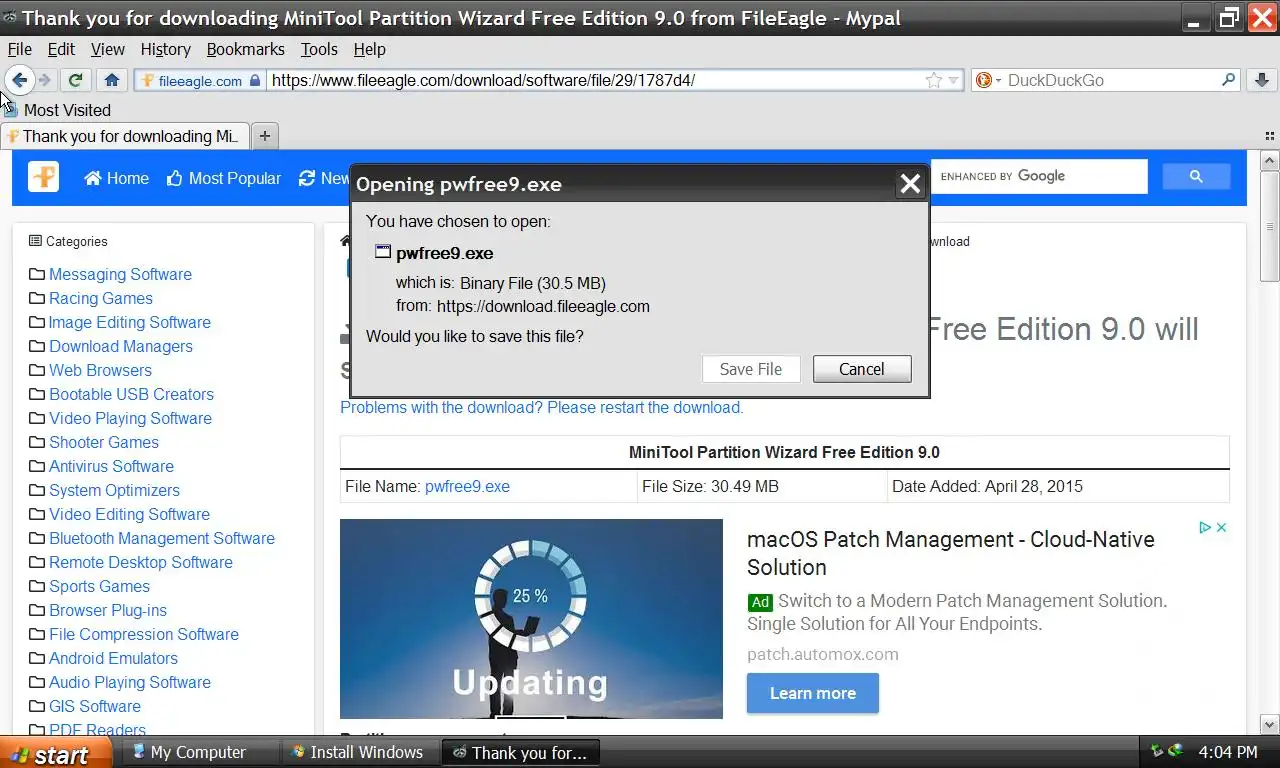Open System Optimizers category

click(x=114, y=490)
